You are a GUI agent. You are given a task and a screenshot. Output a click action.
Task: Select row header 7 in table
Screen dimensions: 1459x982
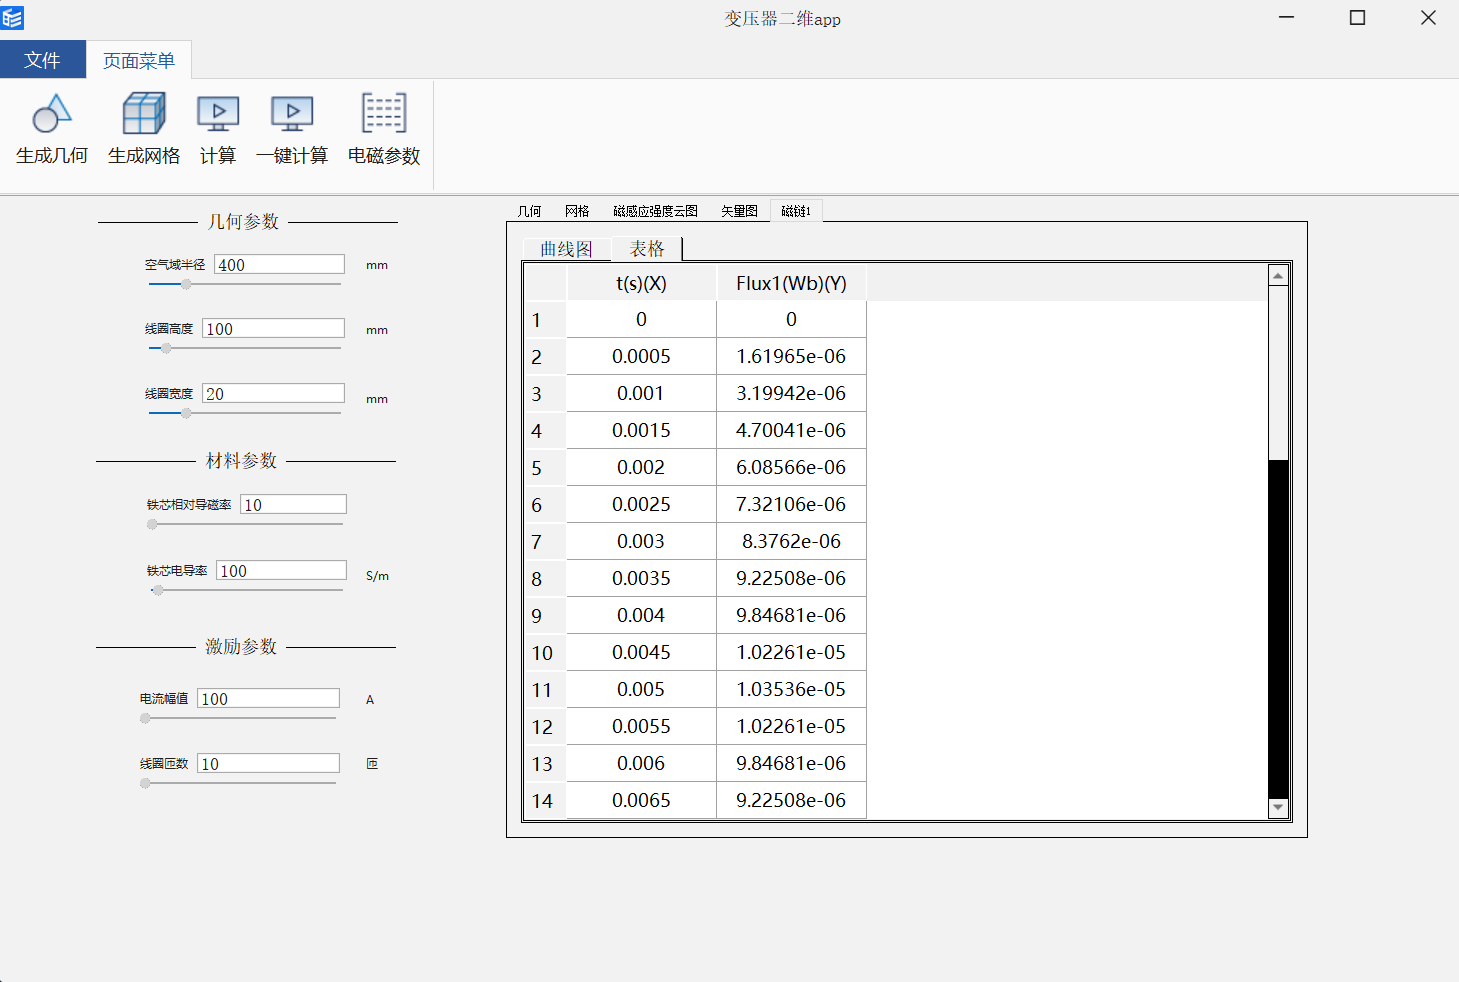pos(546,542)
